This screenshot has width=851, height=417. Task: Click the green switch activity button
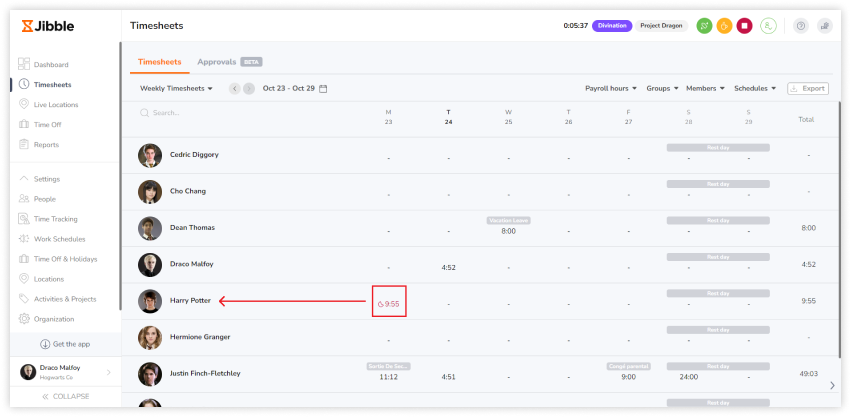(x=704, y=26)
